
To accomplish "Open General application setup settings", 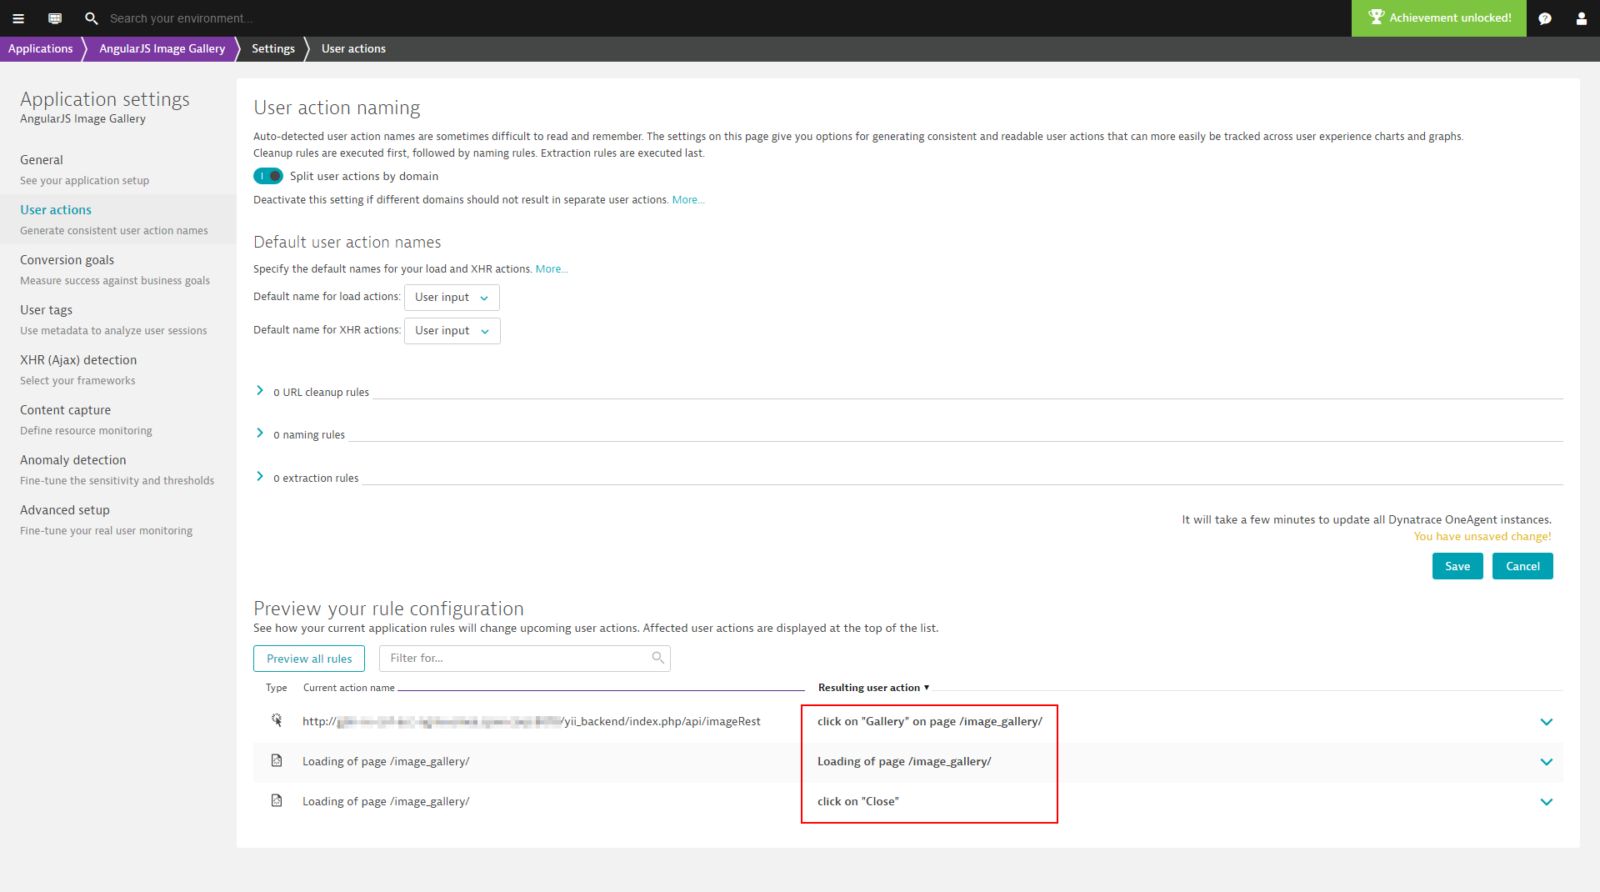I will [118, 169].
